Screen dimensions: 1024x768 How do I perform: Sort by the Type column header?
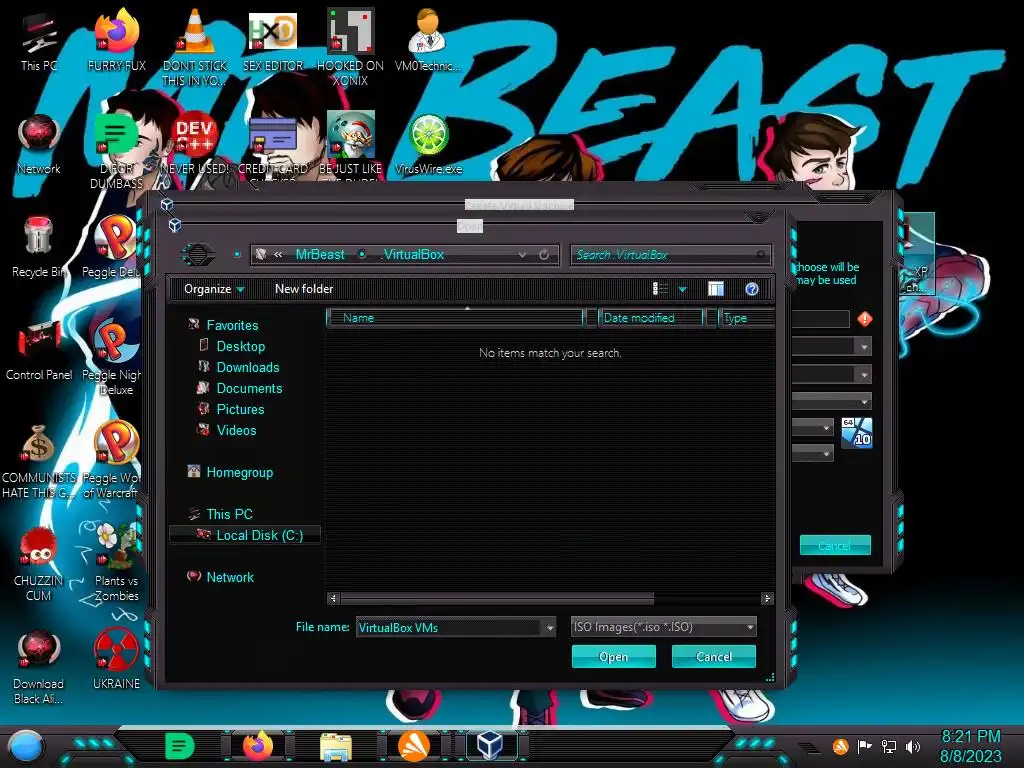(746, 318)
